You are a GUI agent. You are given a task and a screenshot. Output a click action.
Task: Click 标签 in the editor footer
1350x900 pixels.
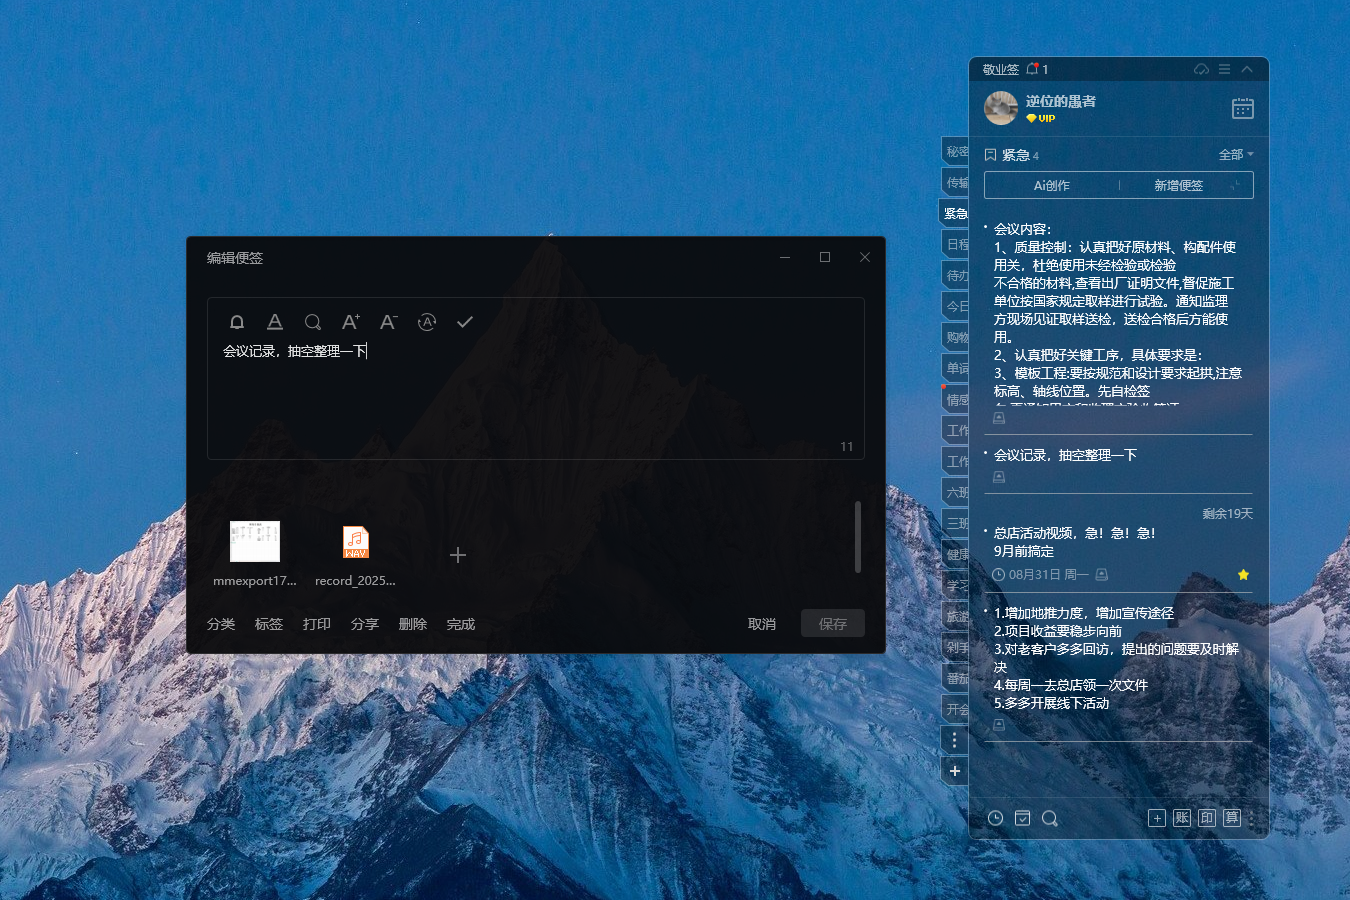[269, 624]
